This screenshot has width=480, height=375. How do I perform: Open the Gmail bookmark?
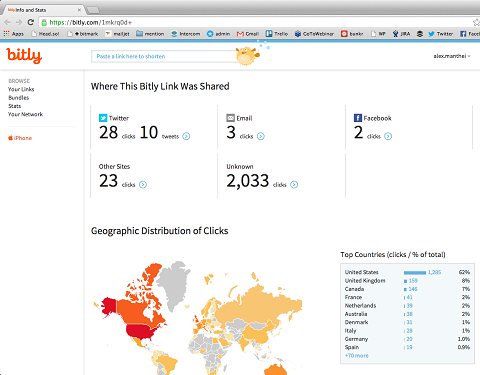(x=248, y=34)
